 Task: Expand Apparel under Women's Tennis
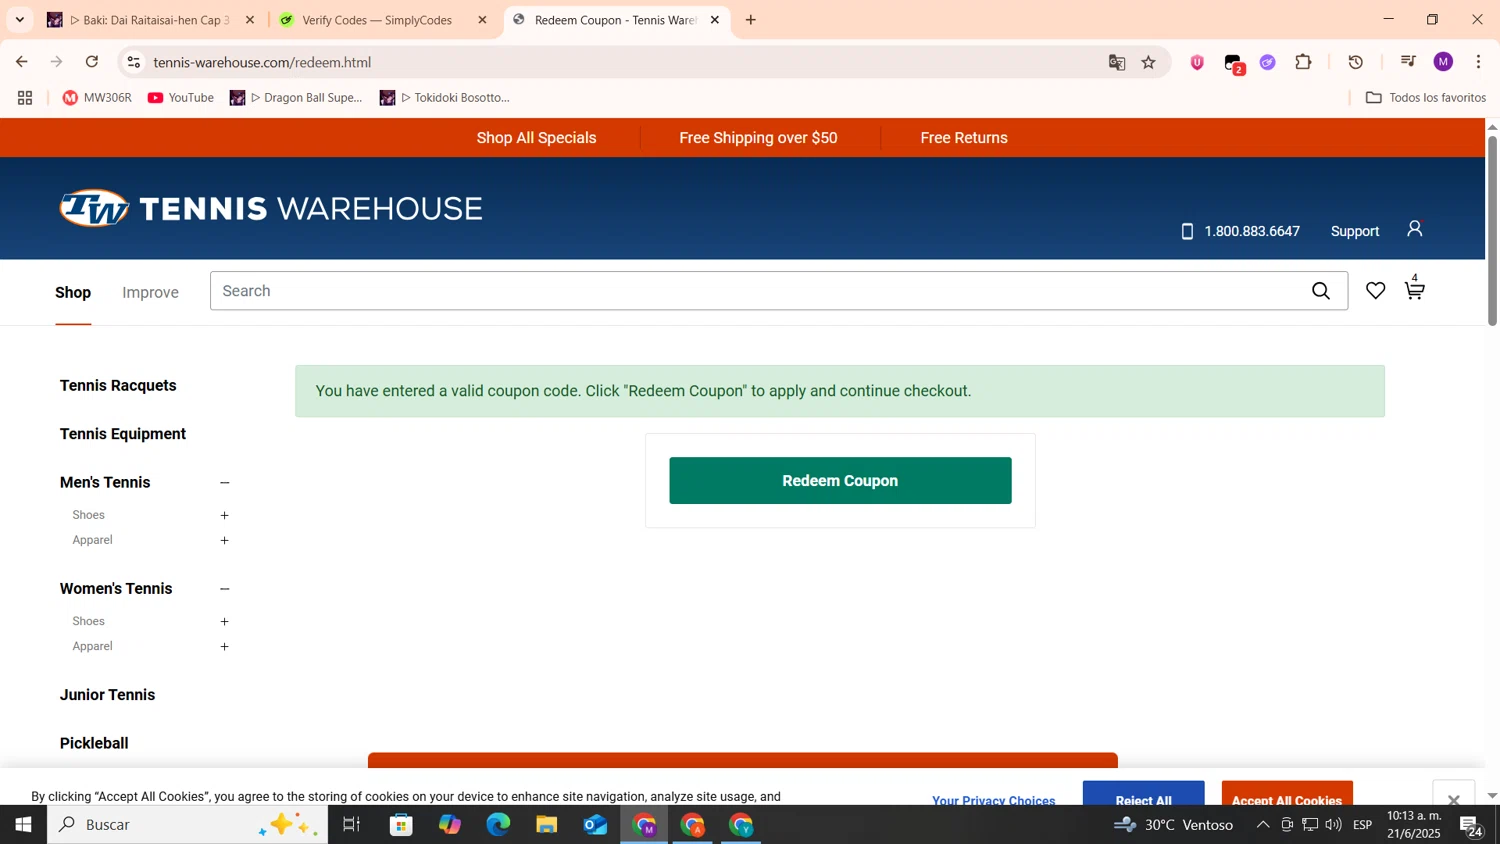(x=225, y=647)
